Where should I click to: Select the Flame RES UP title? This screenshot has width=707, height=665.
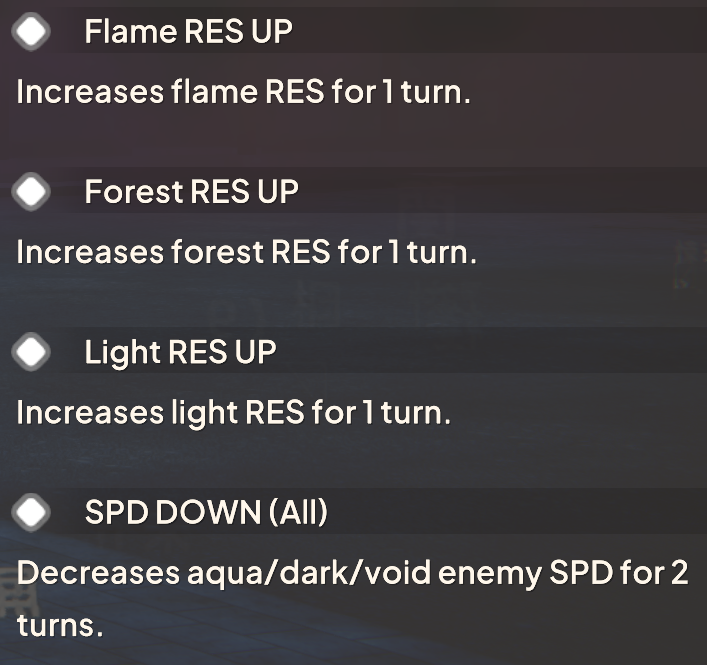tap(188, 32)
